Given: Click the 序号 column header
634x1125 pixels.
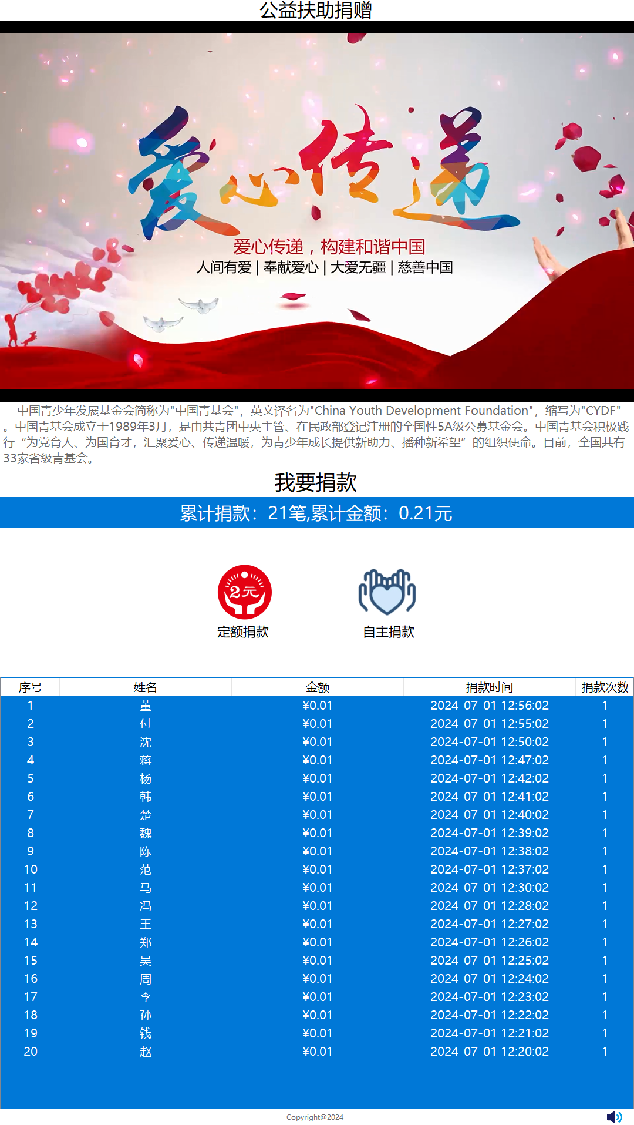Looking at the screenshot, I should click(x=30, y=687).
